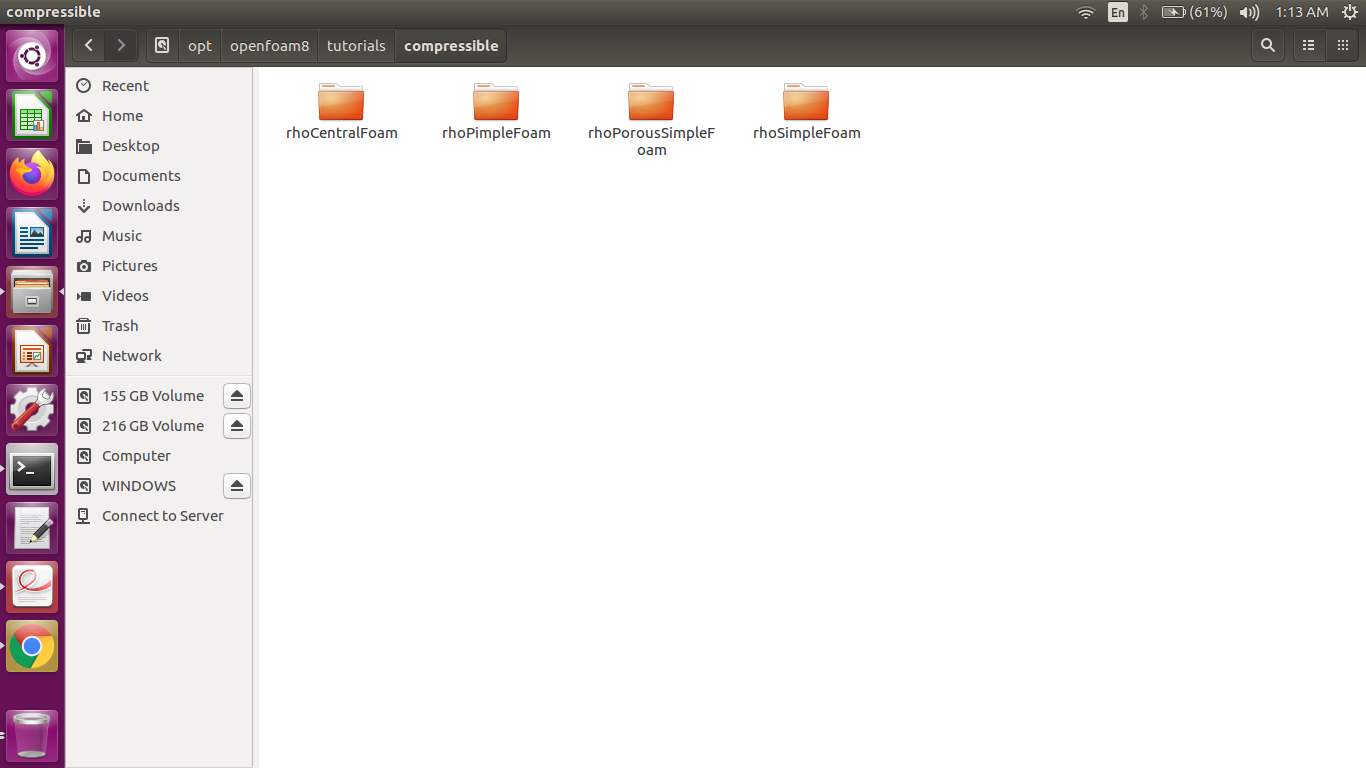The height and width of the screenshot is (768, 1366).
Task: Navigate to openfoam8 in path bar
Action: (x=270, y=45)
